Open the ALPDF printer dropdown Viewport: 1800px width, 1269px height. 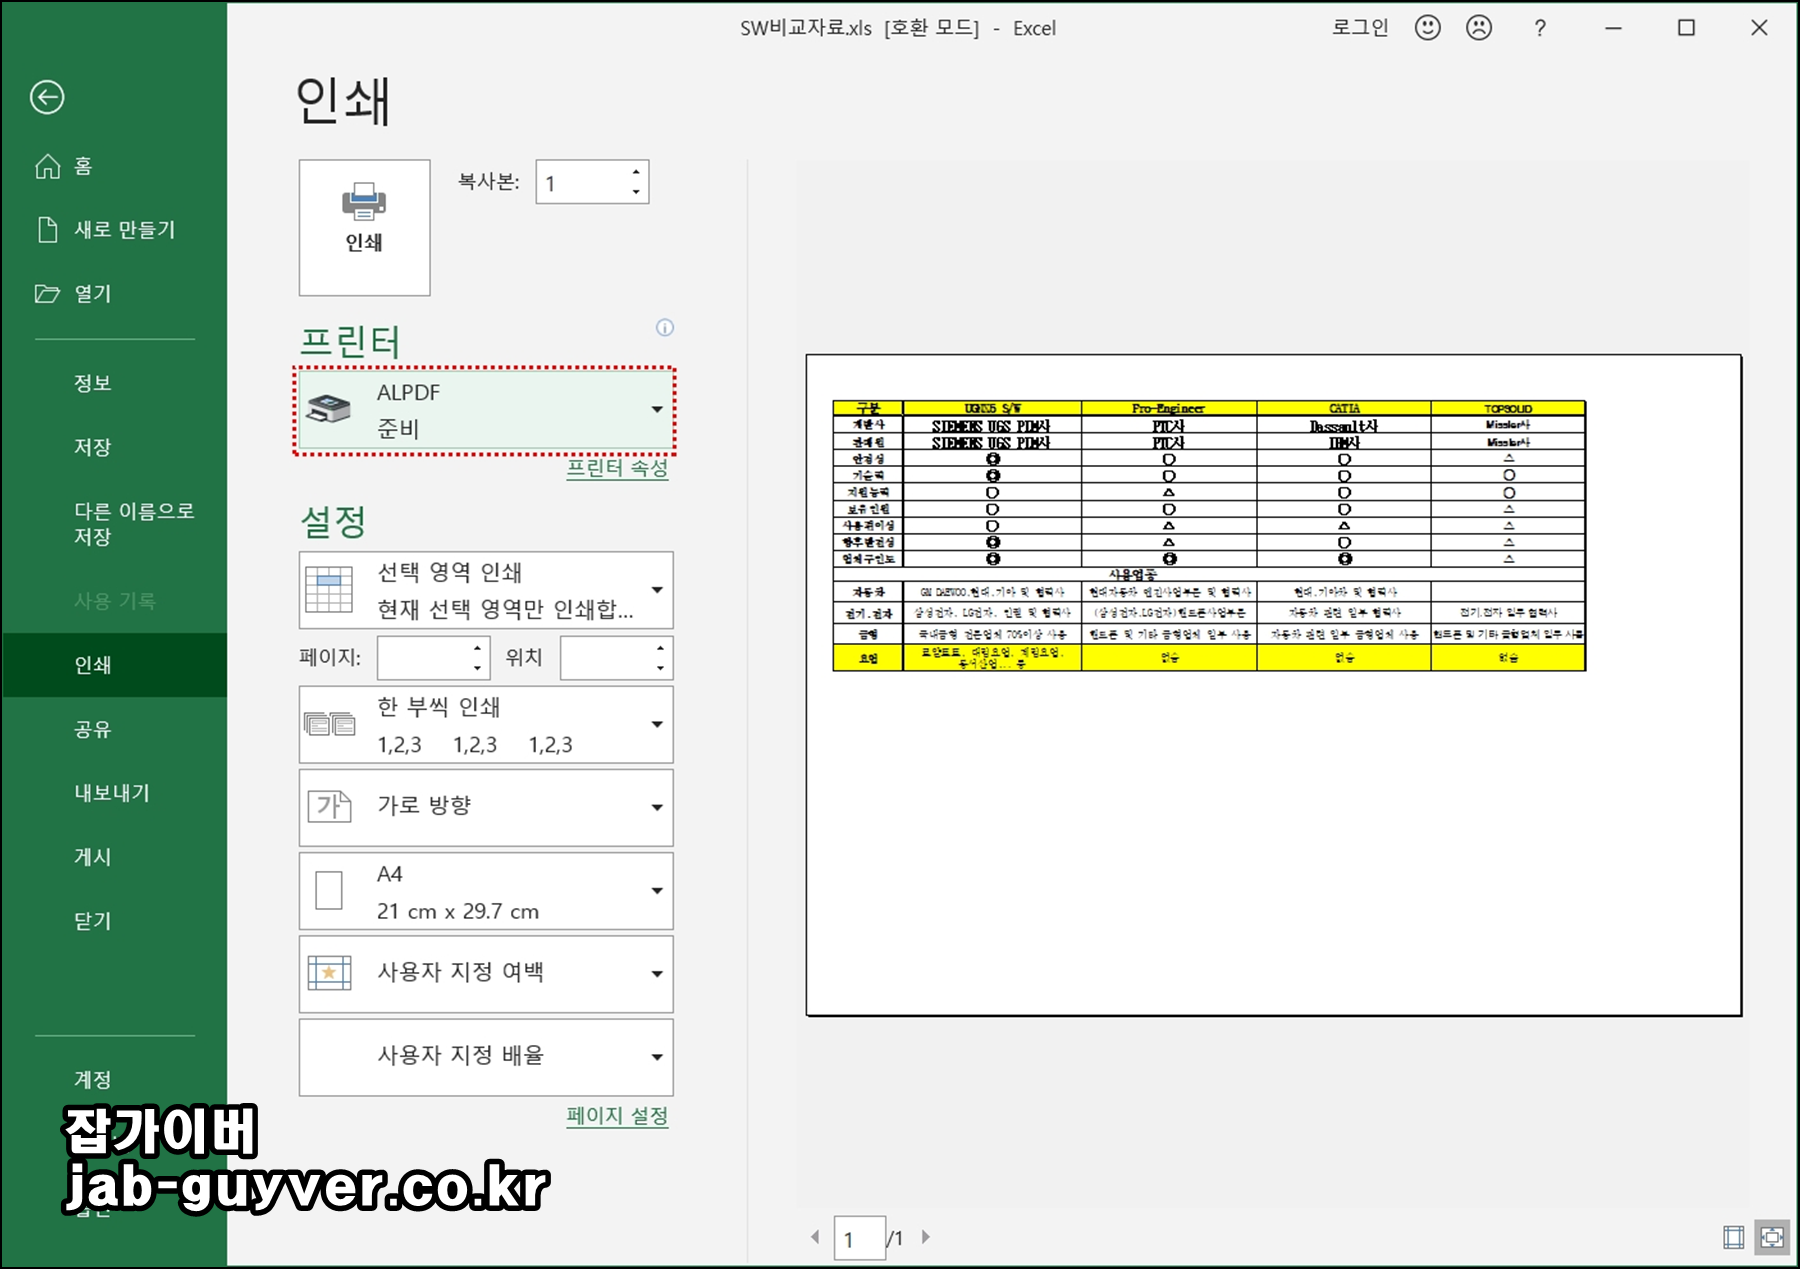(x=485, y=411)
